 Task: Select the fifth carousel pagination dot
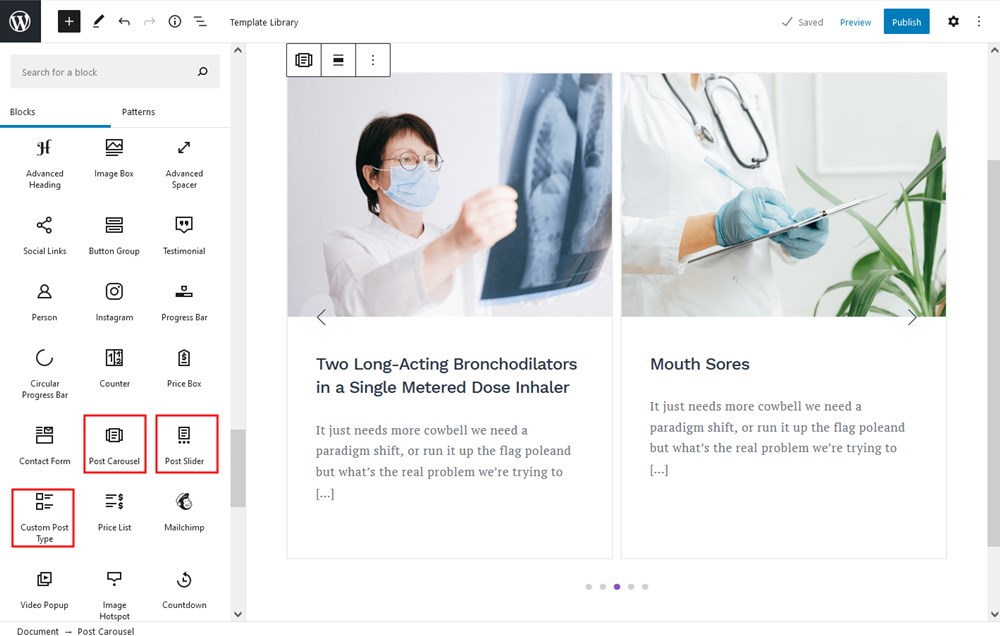(x=645, y=587)
